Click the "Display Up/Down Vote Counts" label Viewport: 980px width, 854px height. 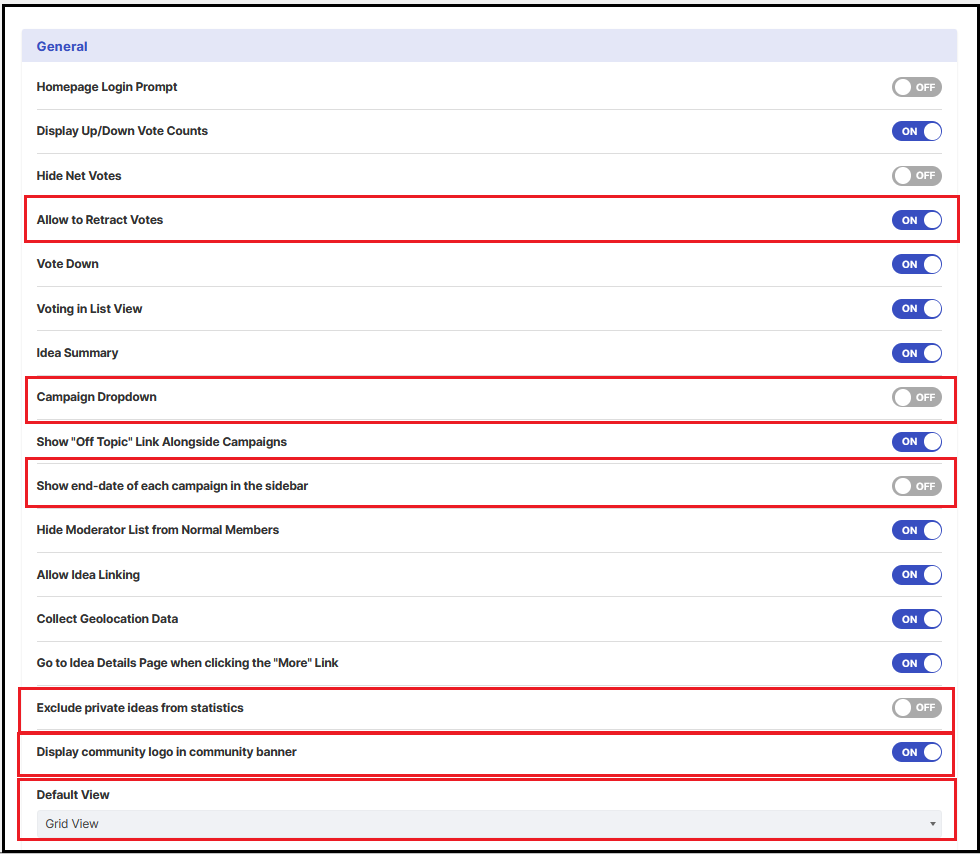click(122, 131)
